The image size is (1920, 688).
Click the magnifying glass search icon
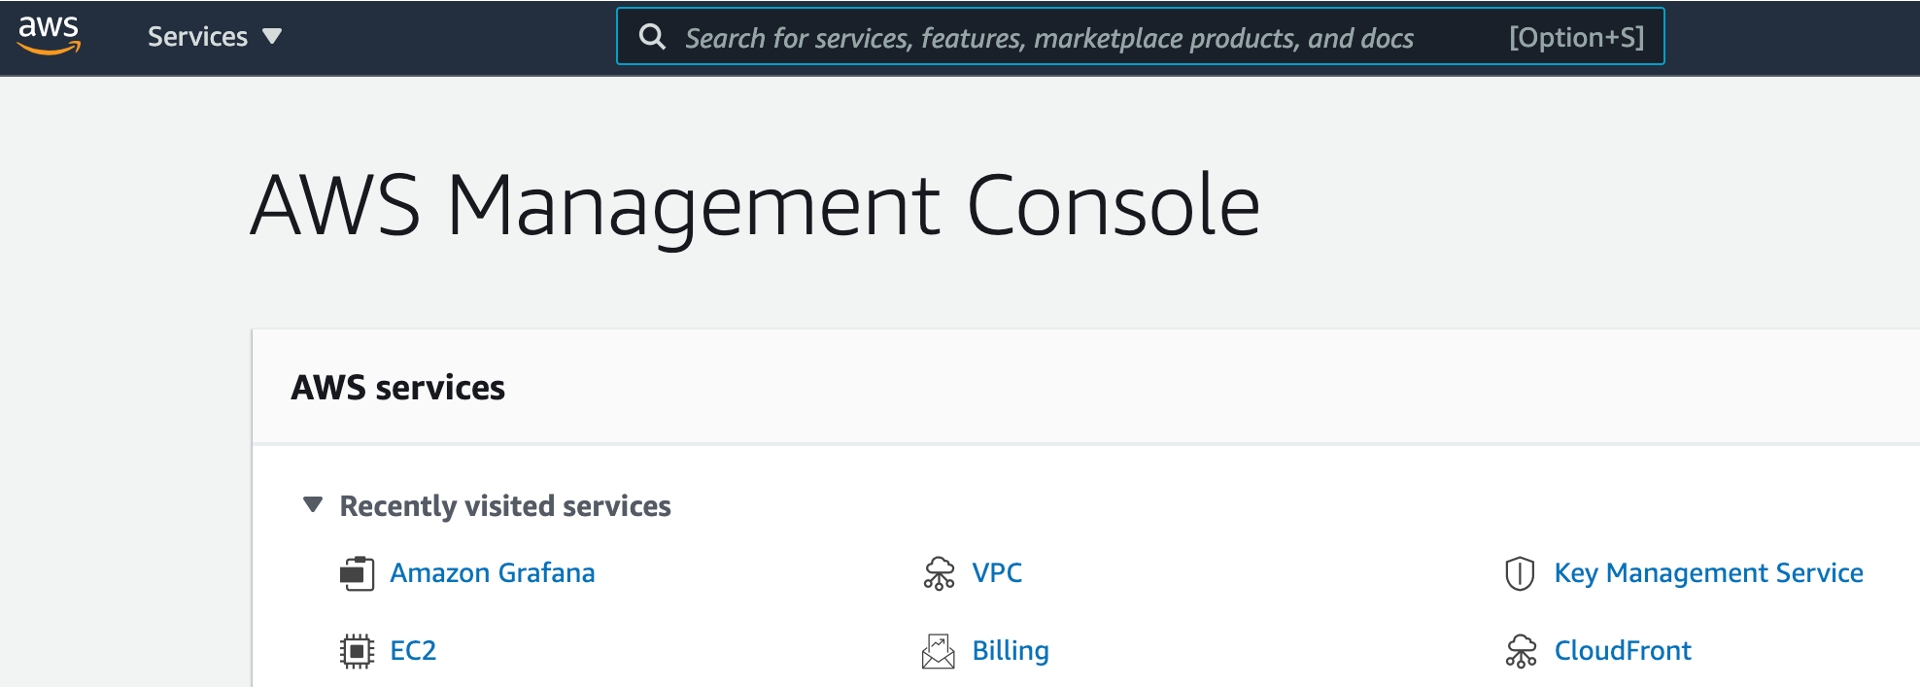(652, 37)
